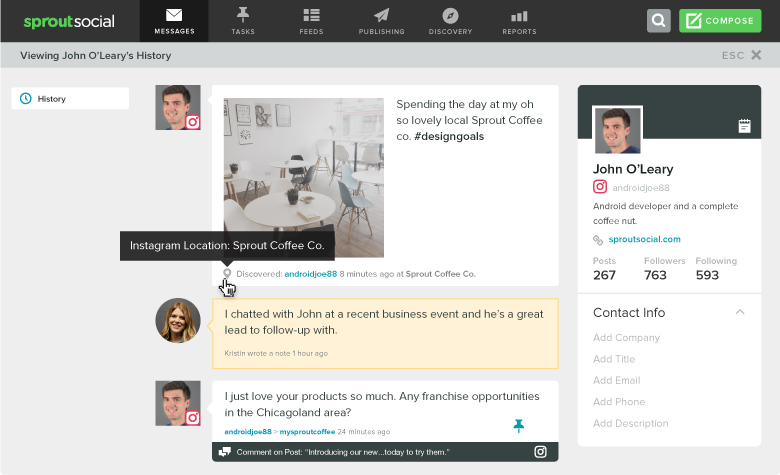Click John's avatar on the coffee shop post
Viewport: 780px width, 475px height.
178,107
